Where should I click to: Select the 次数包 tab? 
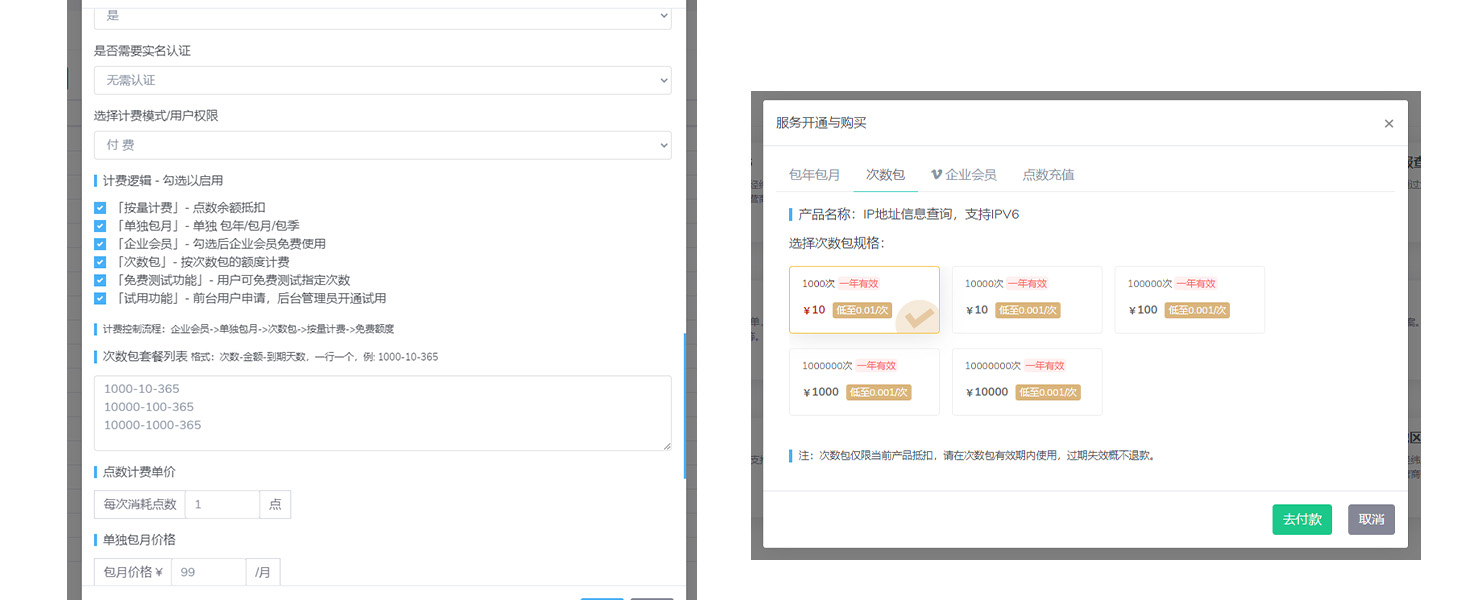coord(885,174)
